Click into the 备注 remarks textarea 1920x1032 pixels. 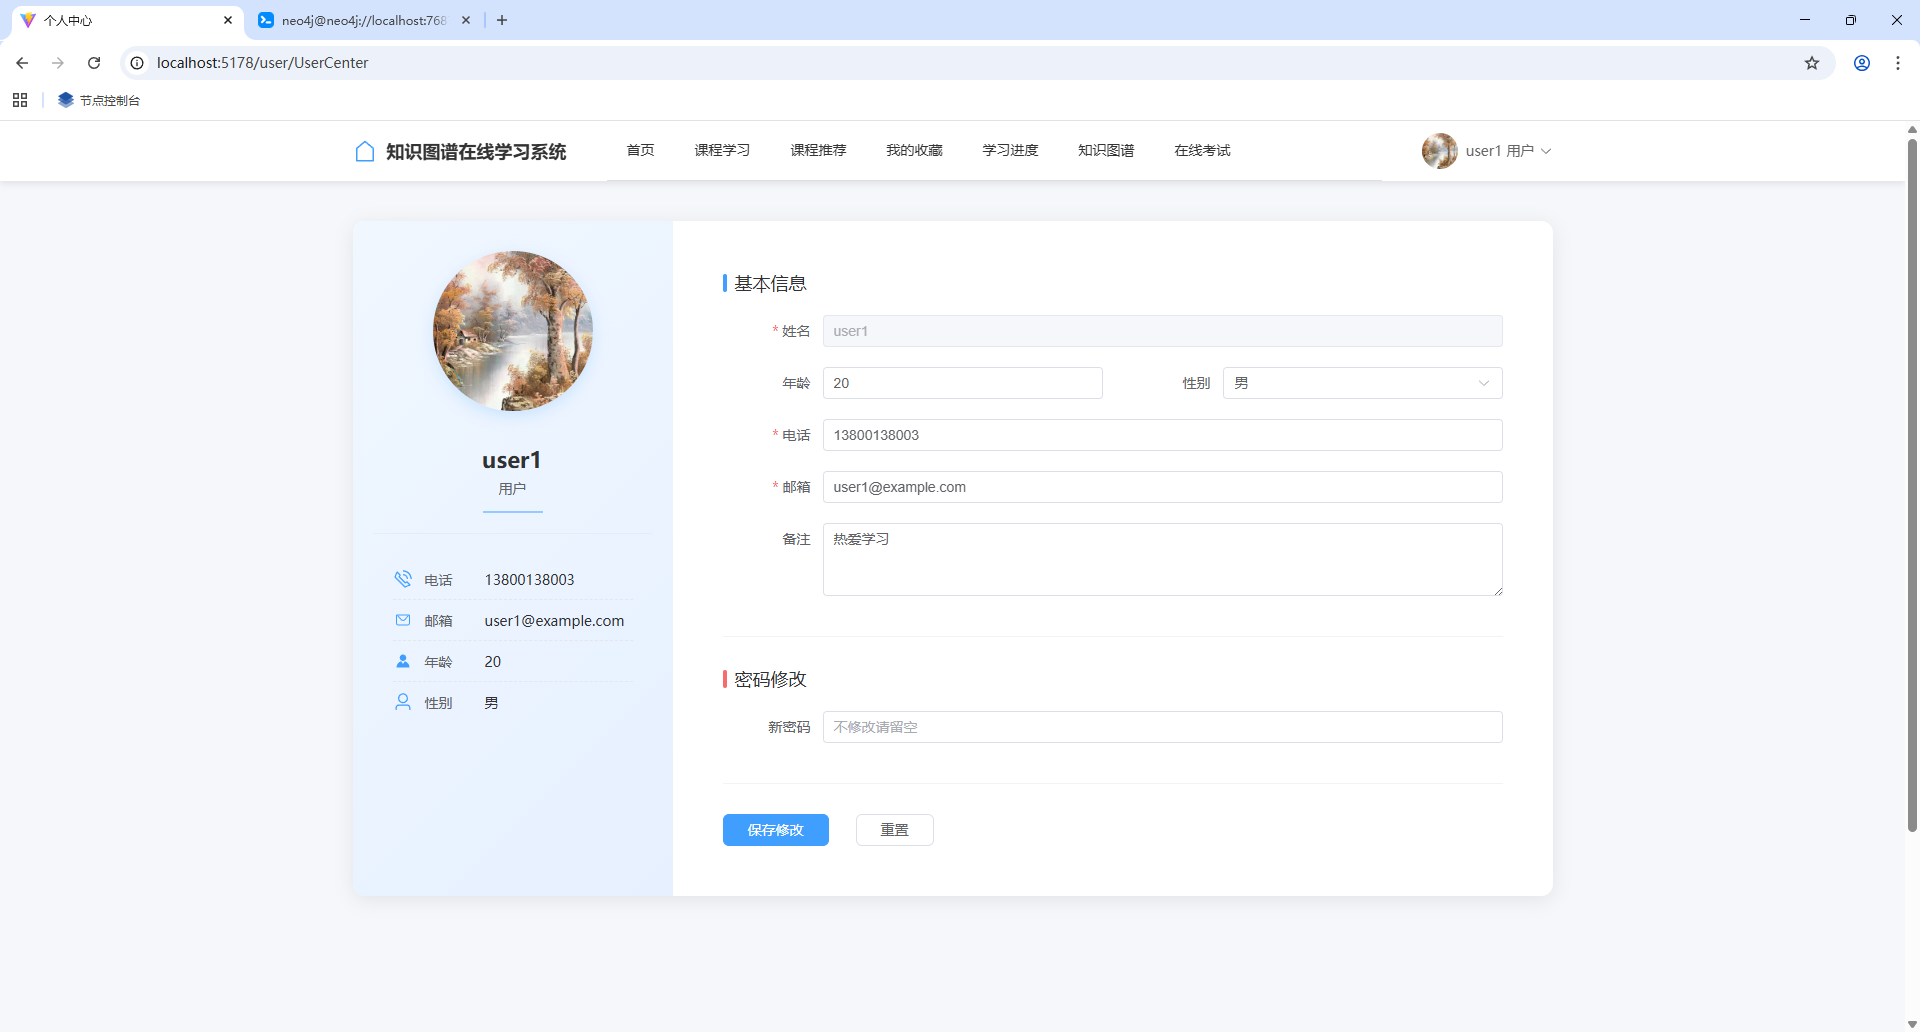click(x=1162, y=559)
